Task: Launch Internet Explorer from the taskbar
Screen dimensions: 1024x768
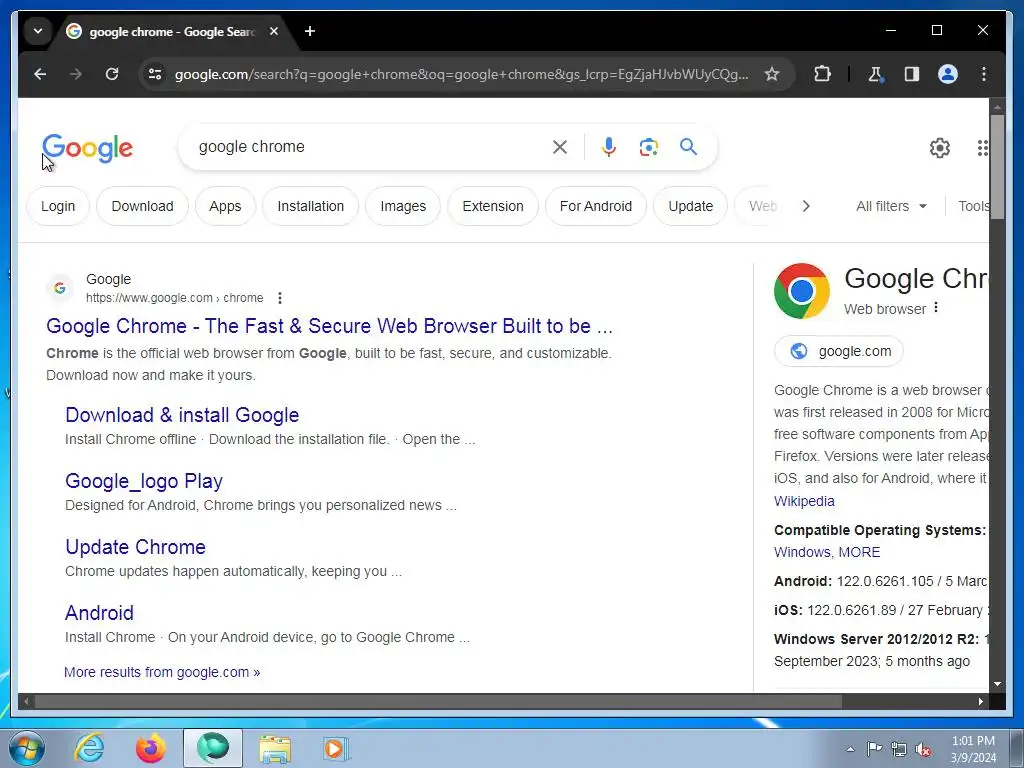Action: click(x=89, y=748)
